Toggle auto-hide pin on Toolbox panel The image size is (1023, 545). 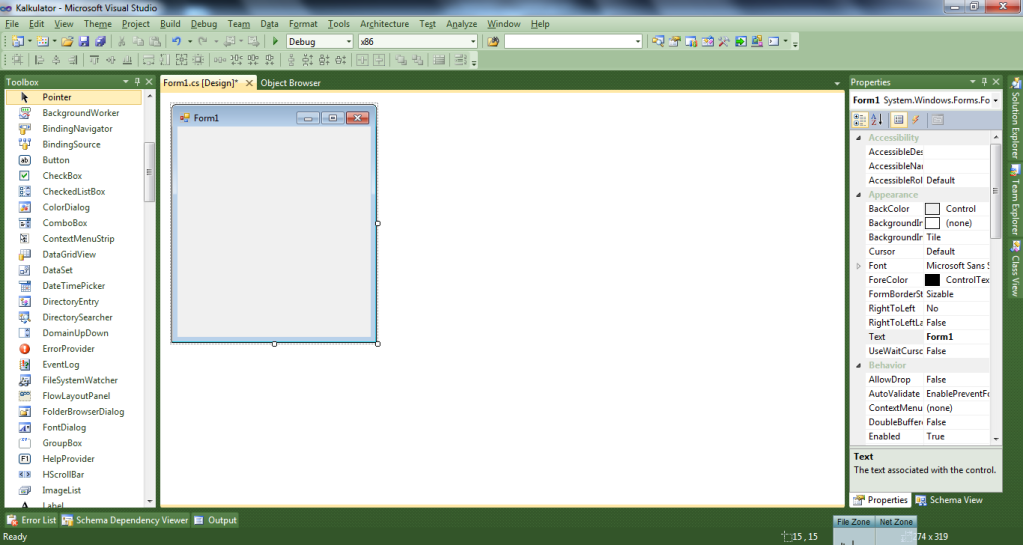click(x=137, y=82)
